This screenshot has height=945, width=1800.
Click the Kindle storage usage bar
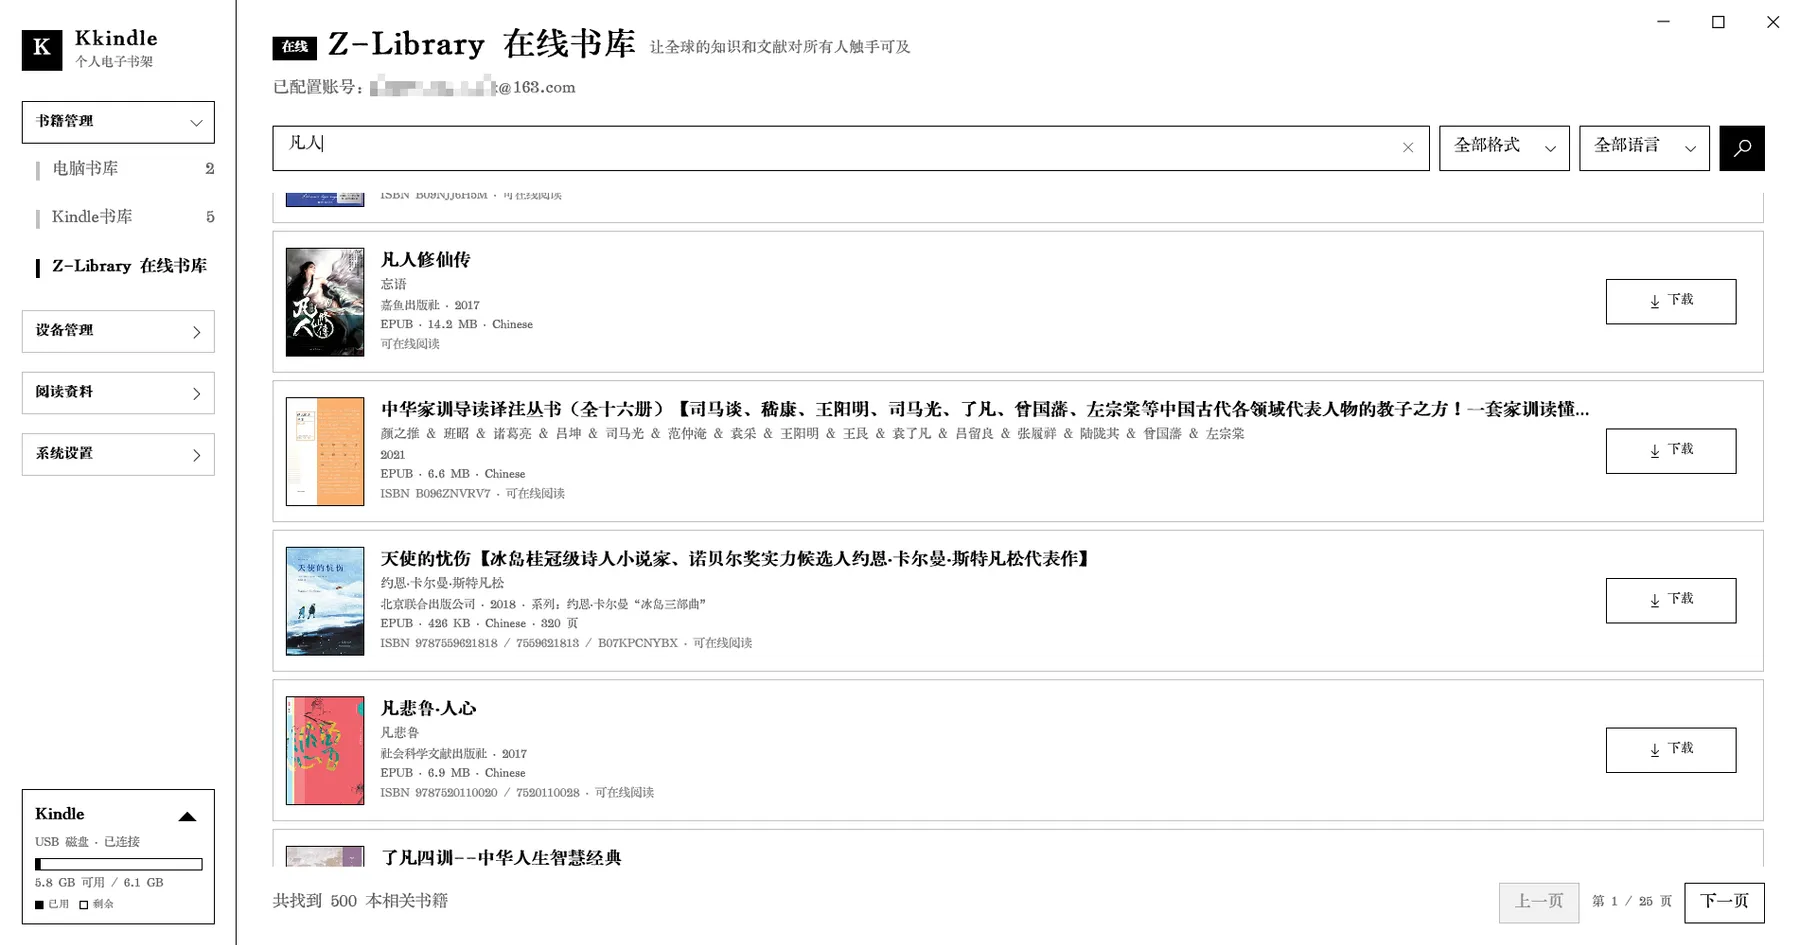(x=119, y=864)
